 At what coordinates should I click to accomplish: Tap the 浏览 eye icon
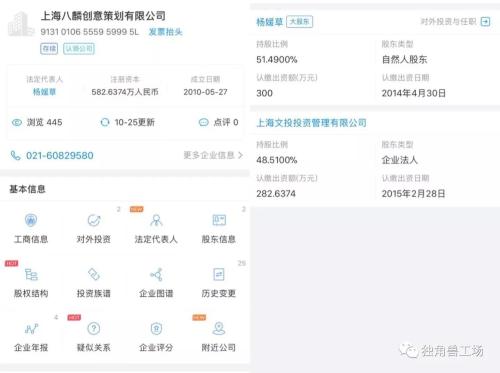(17, 122)
